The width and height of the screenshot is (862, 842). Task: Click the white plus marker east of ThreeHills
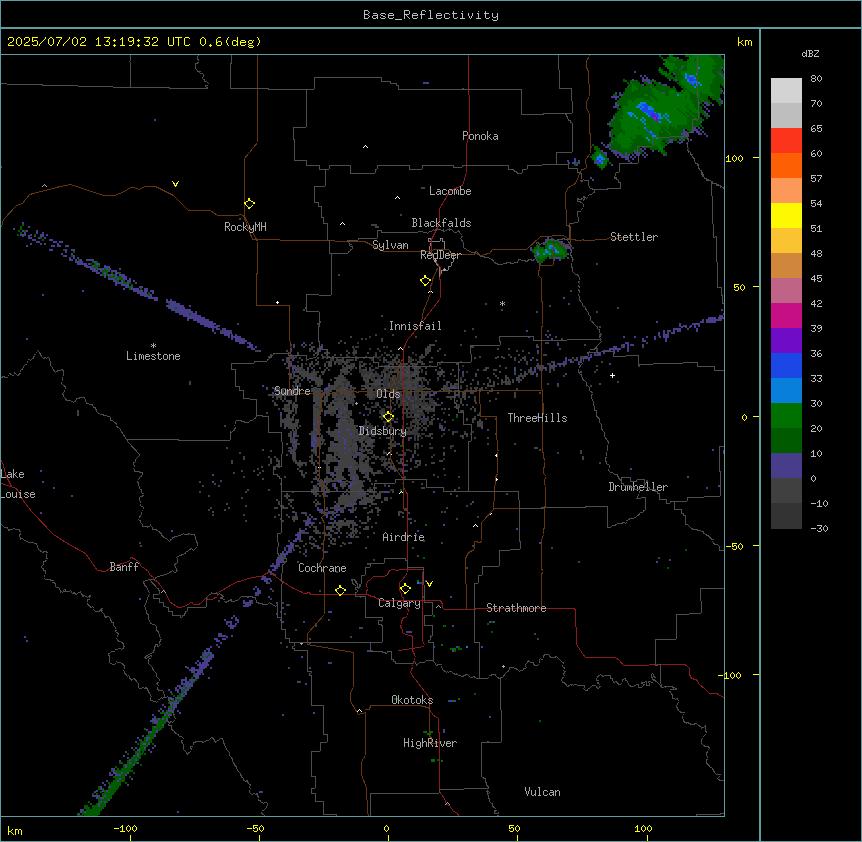coord(612,375)
